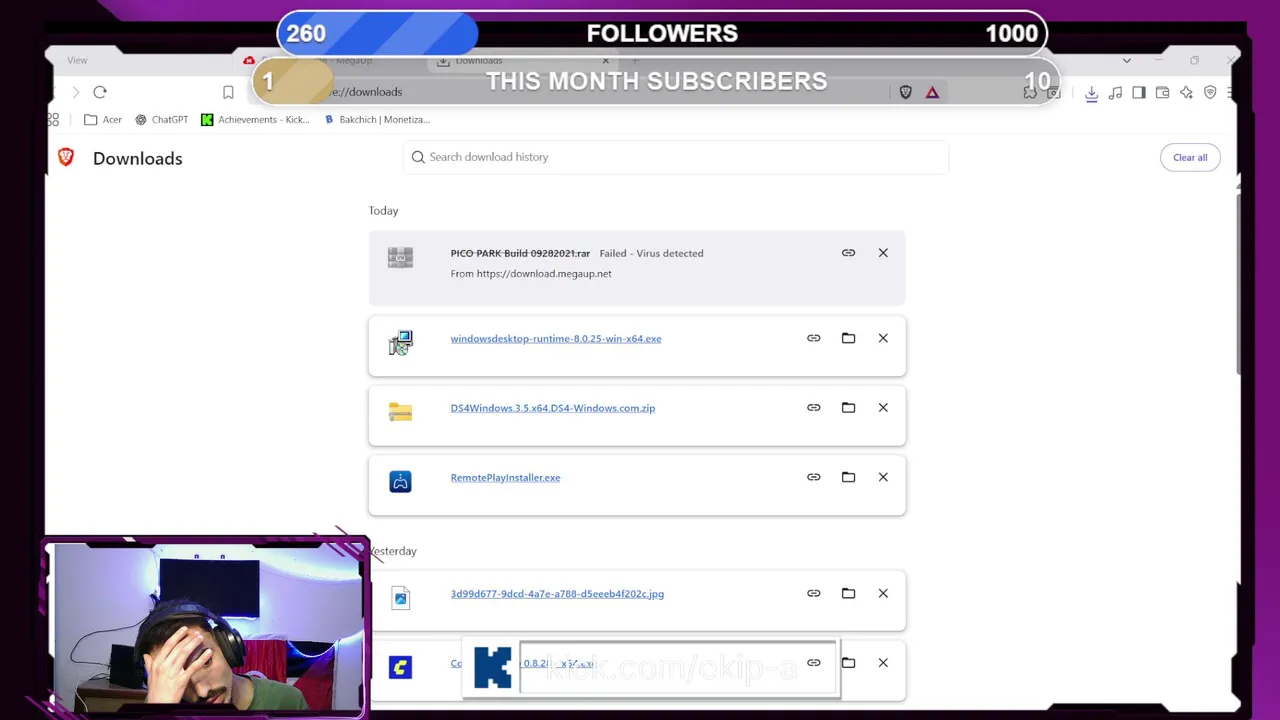Image resolution: width=1280 pixels, height=720 pixels.
Task: Open the apps grid in bookmarks bar
Action: pos(53,119)
